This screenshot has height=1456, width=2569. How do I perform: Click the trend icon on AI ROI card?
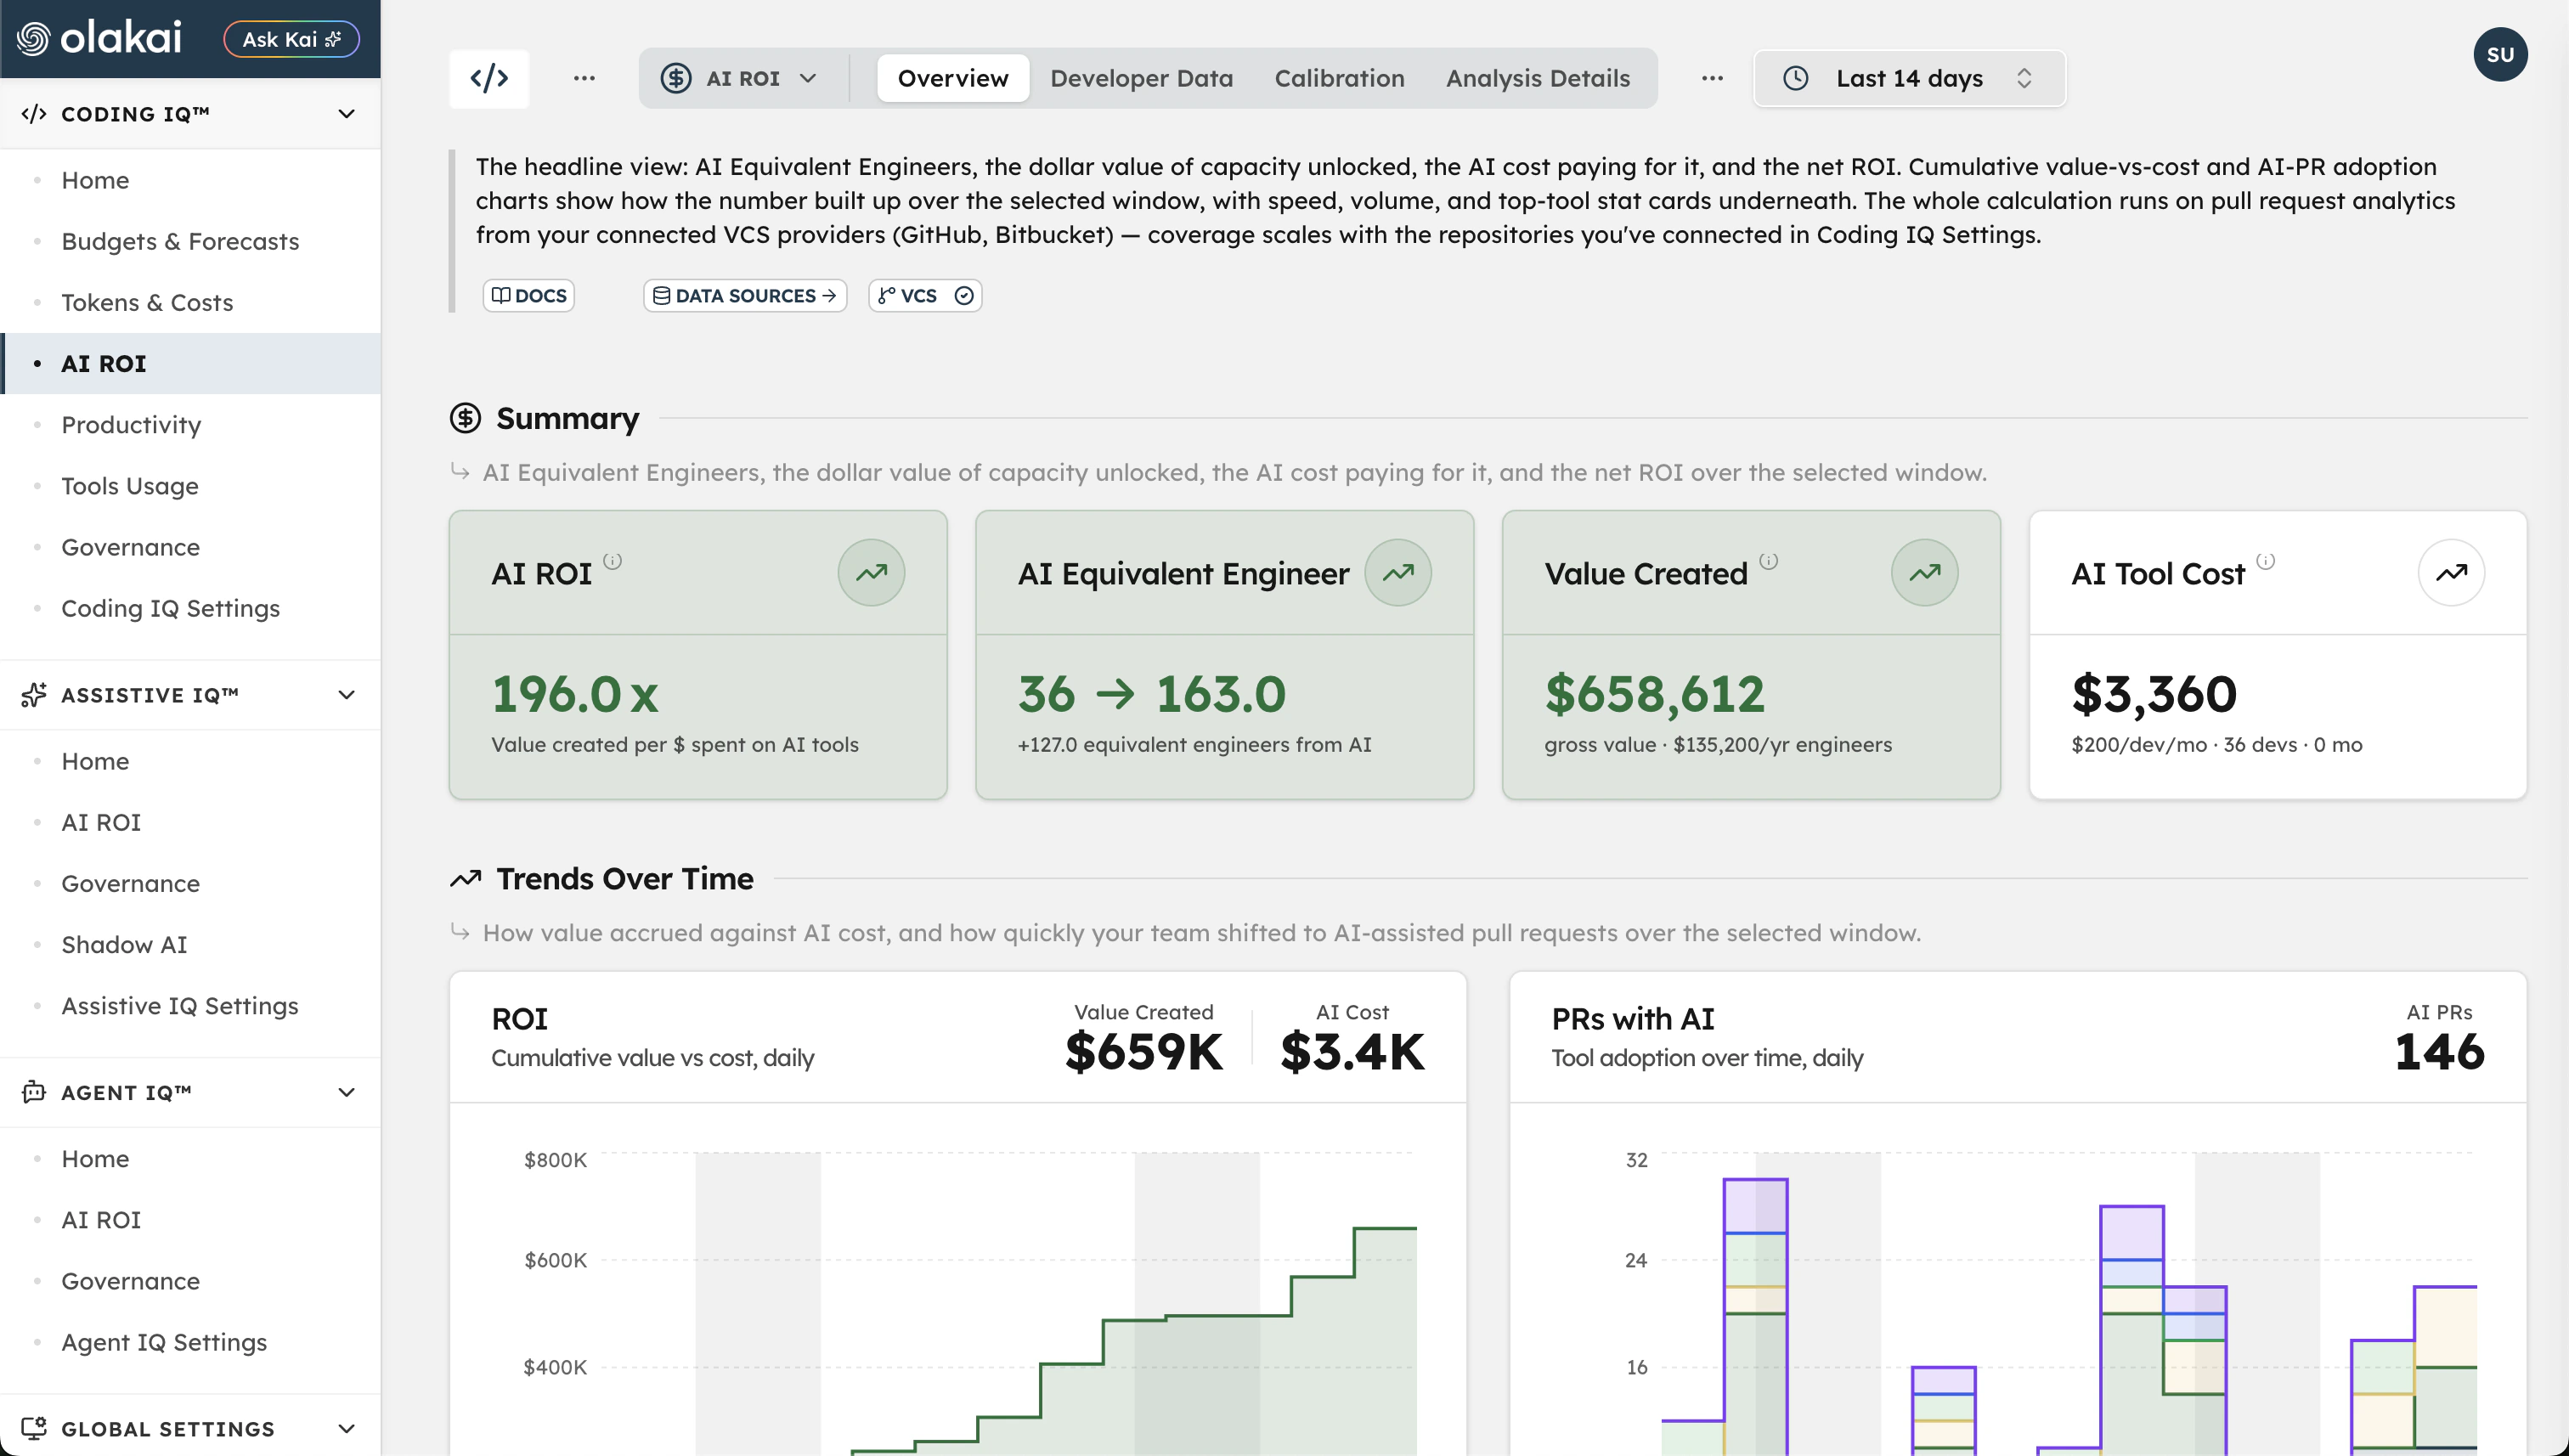[871, 572]
